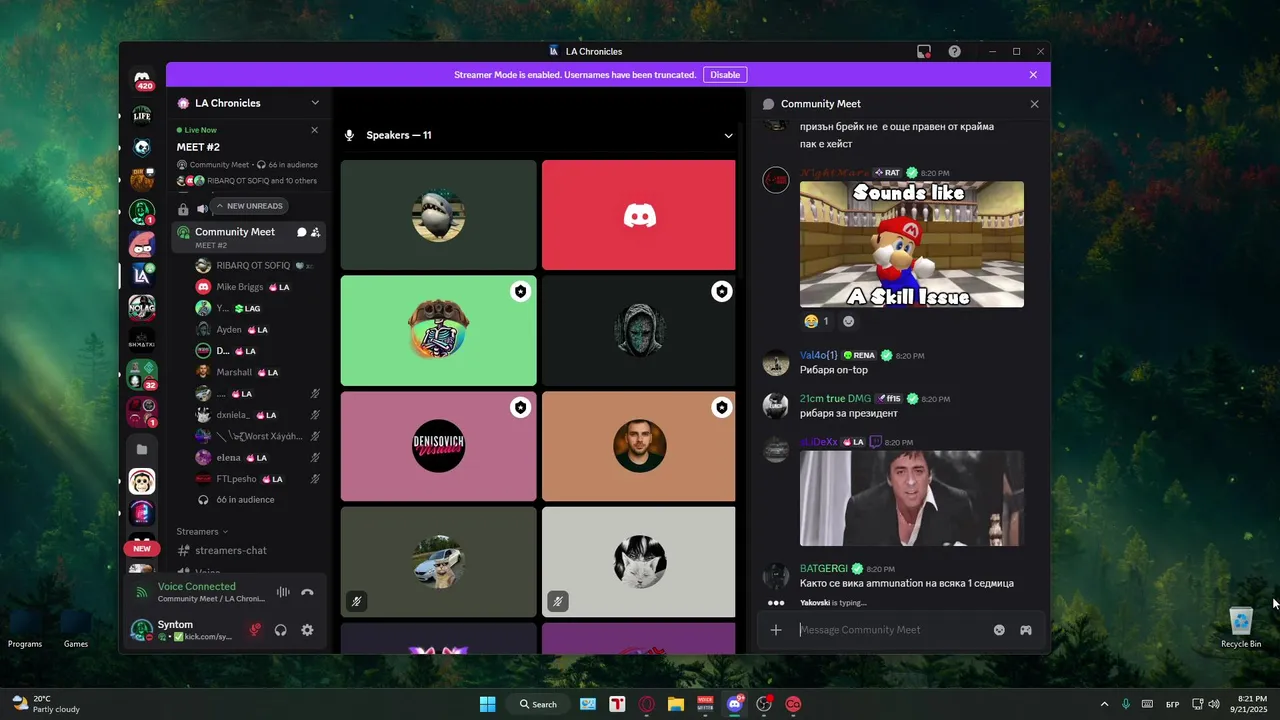Viewport: 1280px width, 720px height.
Task: Collapse the Streamers category
Action: coord(202,531)
